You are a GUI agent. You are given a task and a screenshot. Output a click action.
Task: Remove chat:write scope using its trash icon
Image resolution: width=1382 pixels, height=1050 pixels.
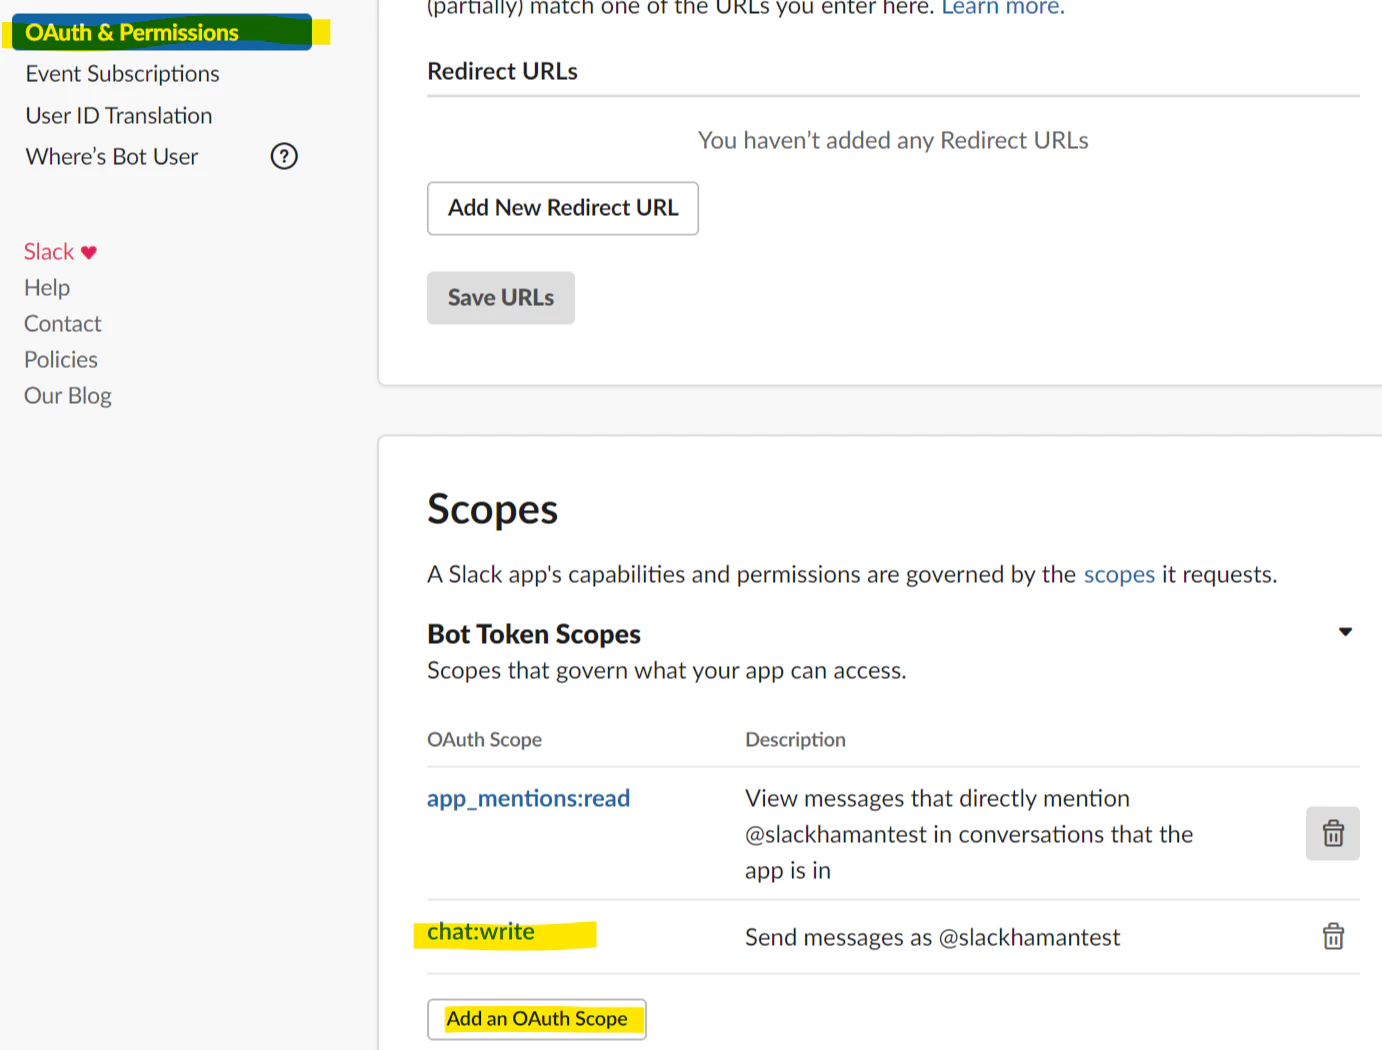(1333, 937)
